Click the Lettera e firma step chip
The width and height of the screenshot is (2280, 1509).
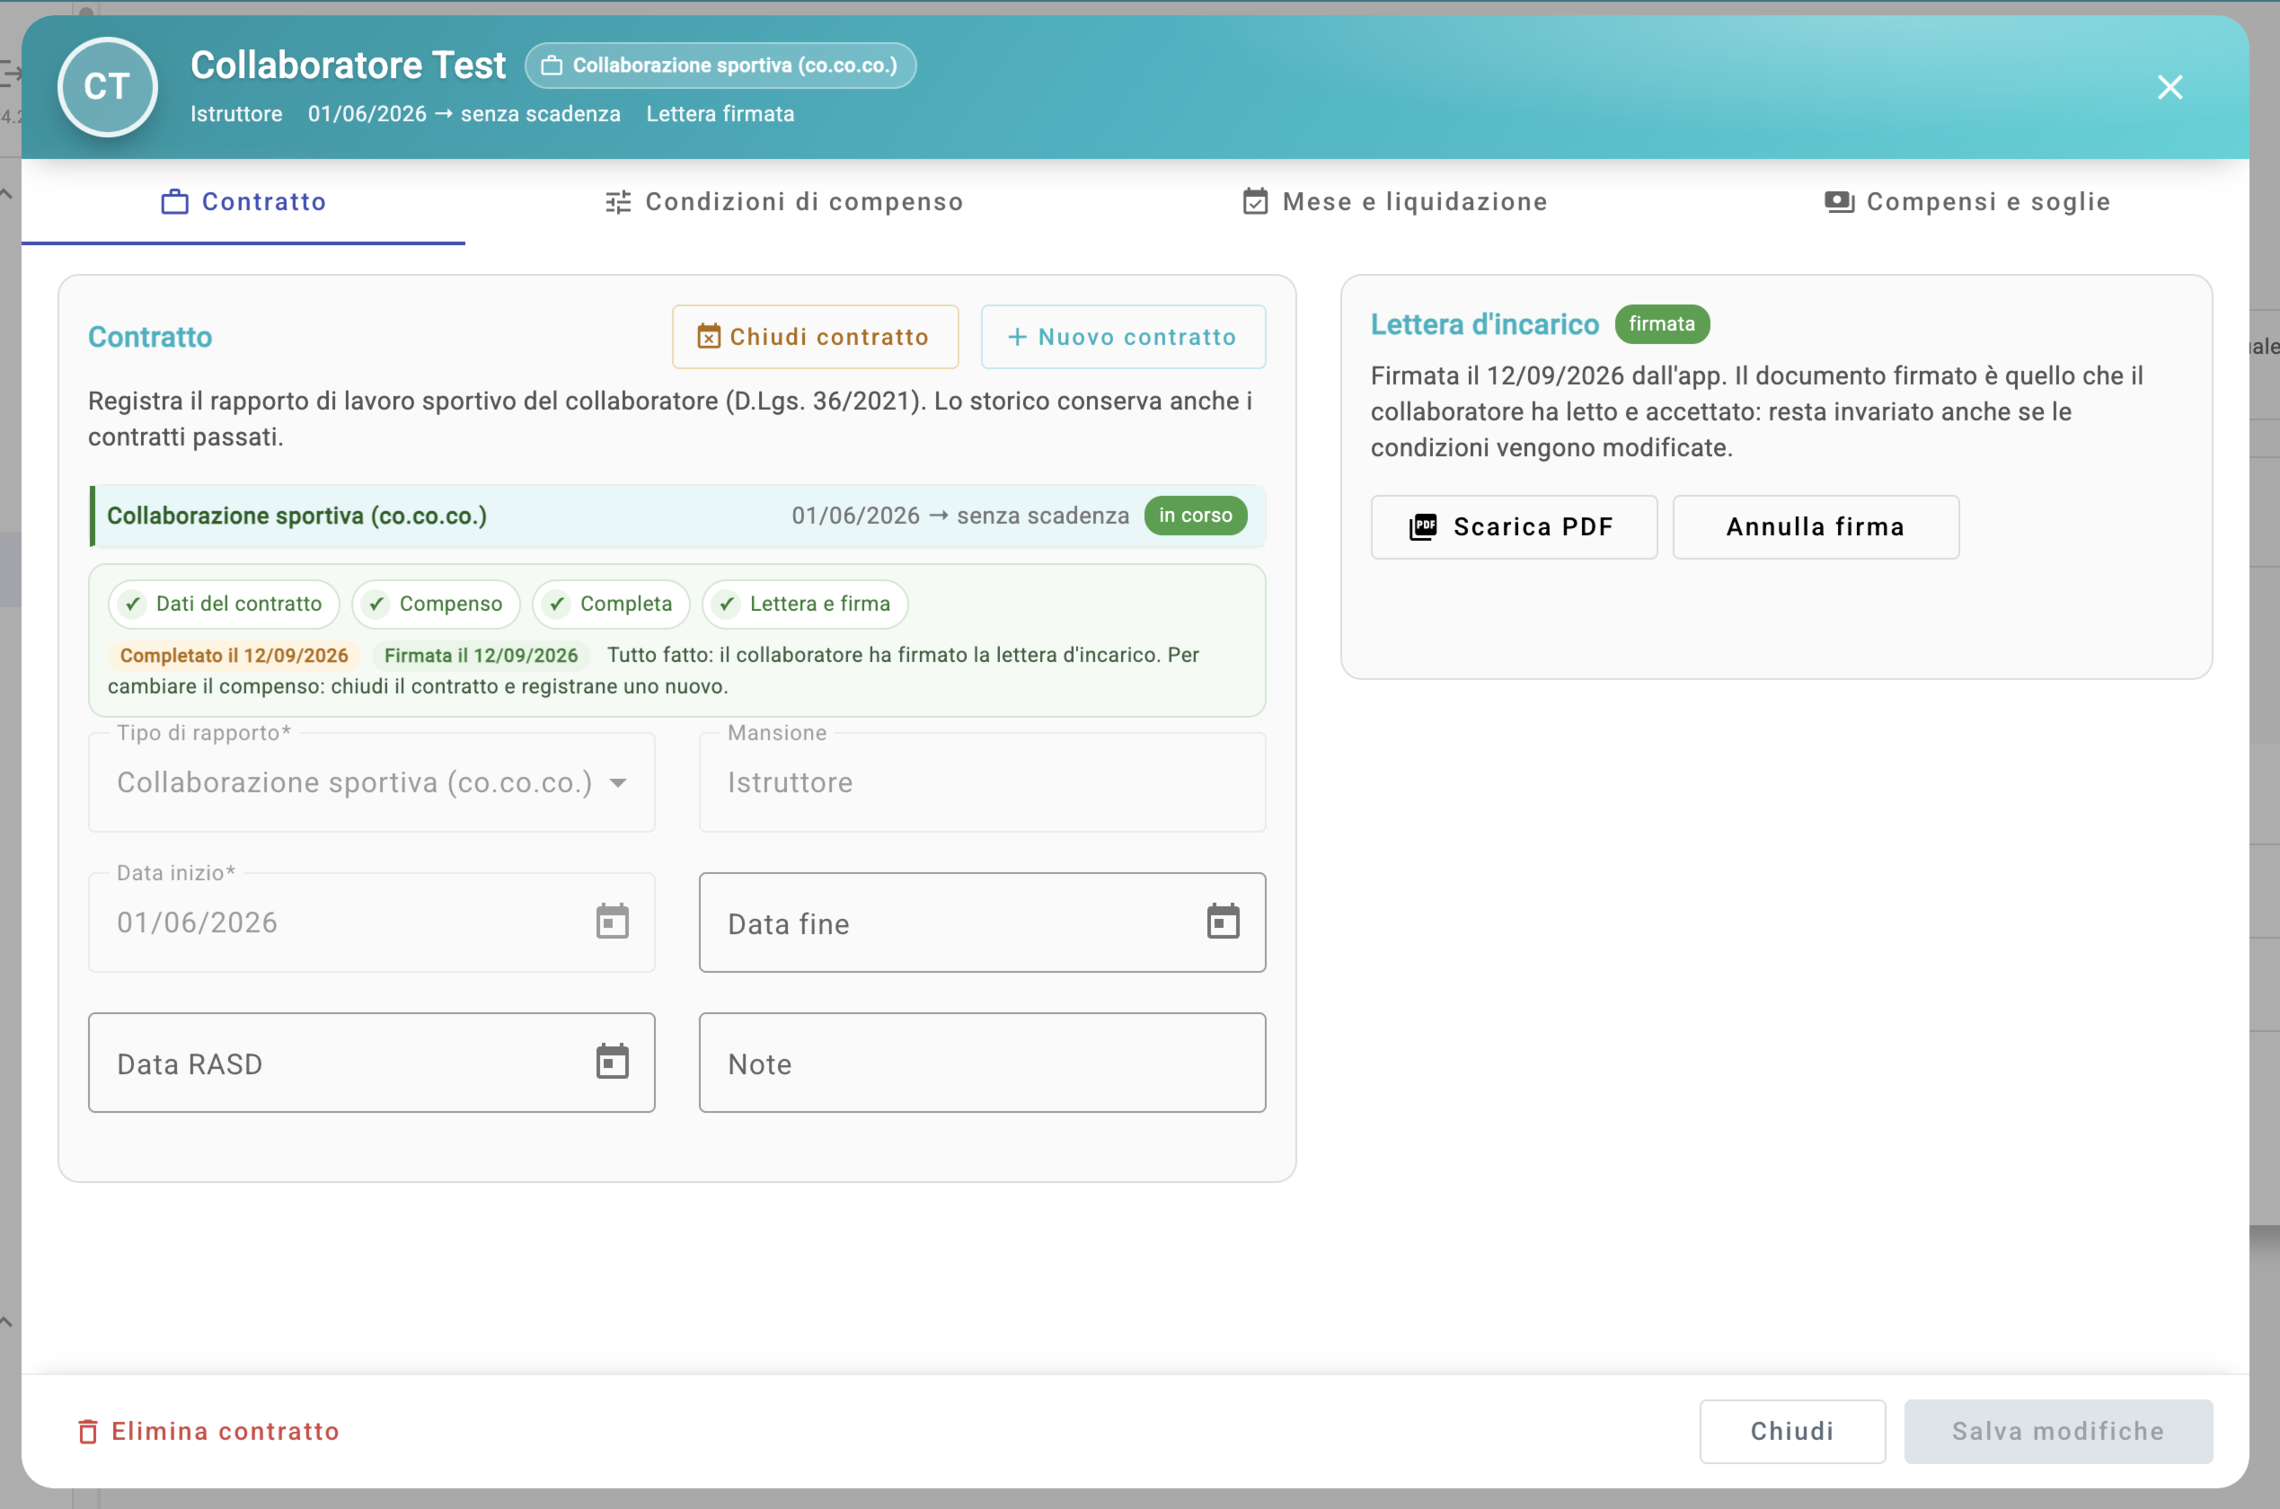[x=805, y=603]
